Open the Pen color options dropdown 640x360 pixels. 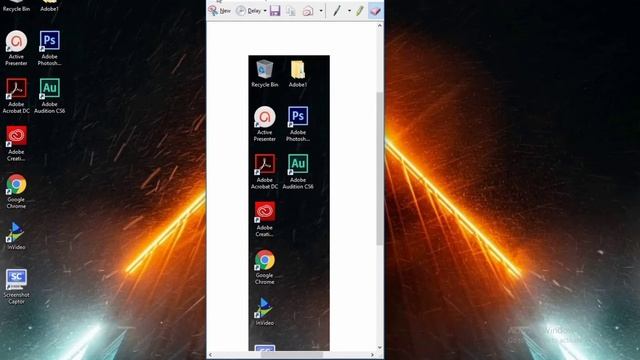pos(349,11)
